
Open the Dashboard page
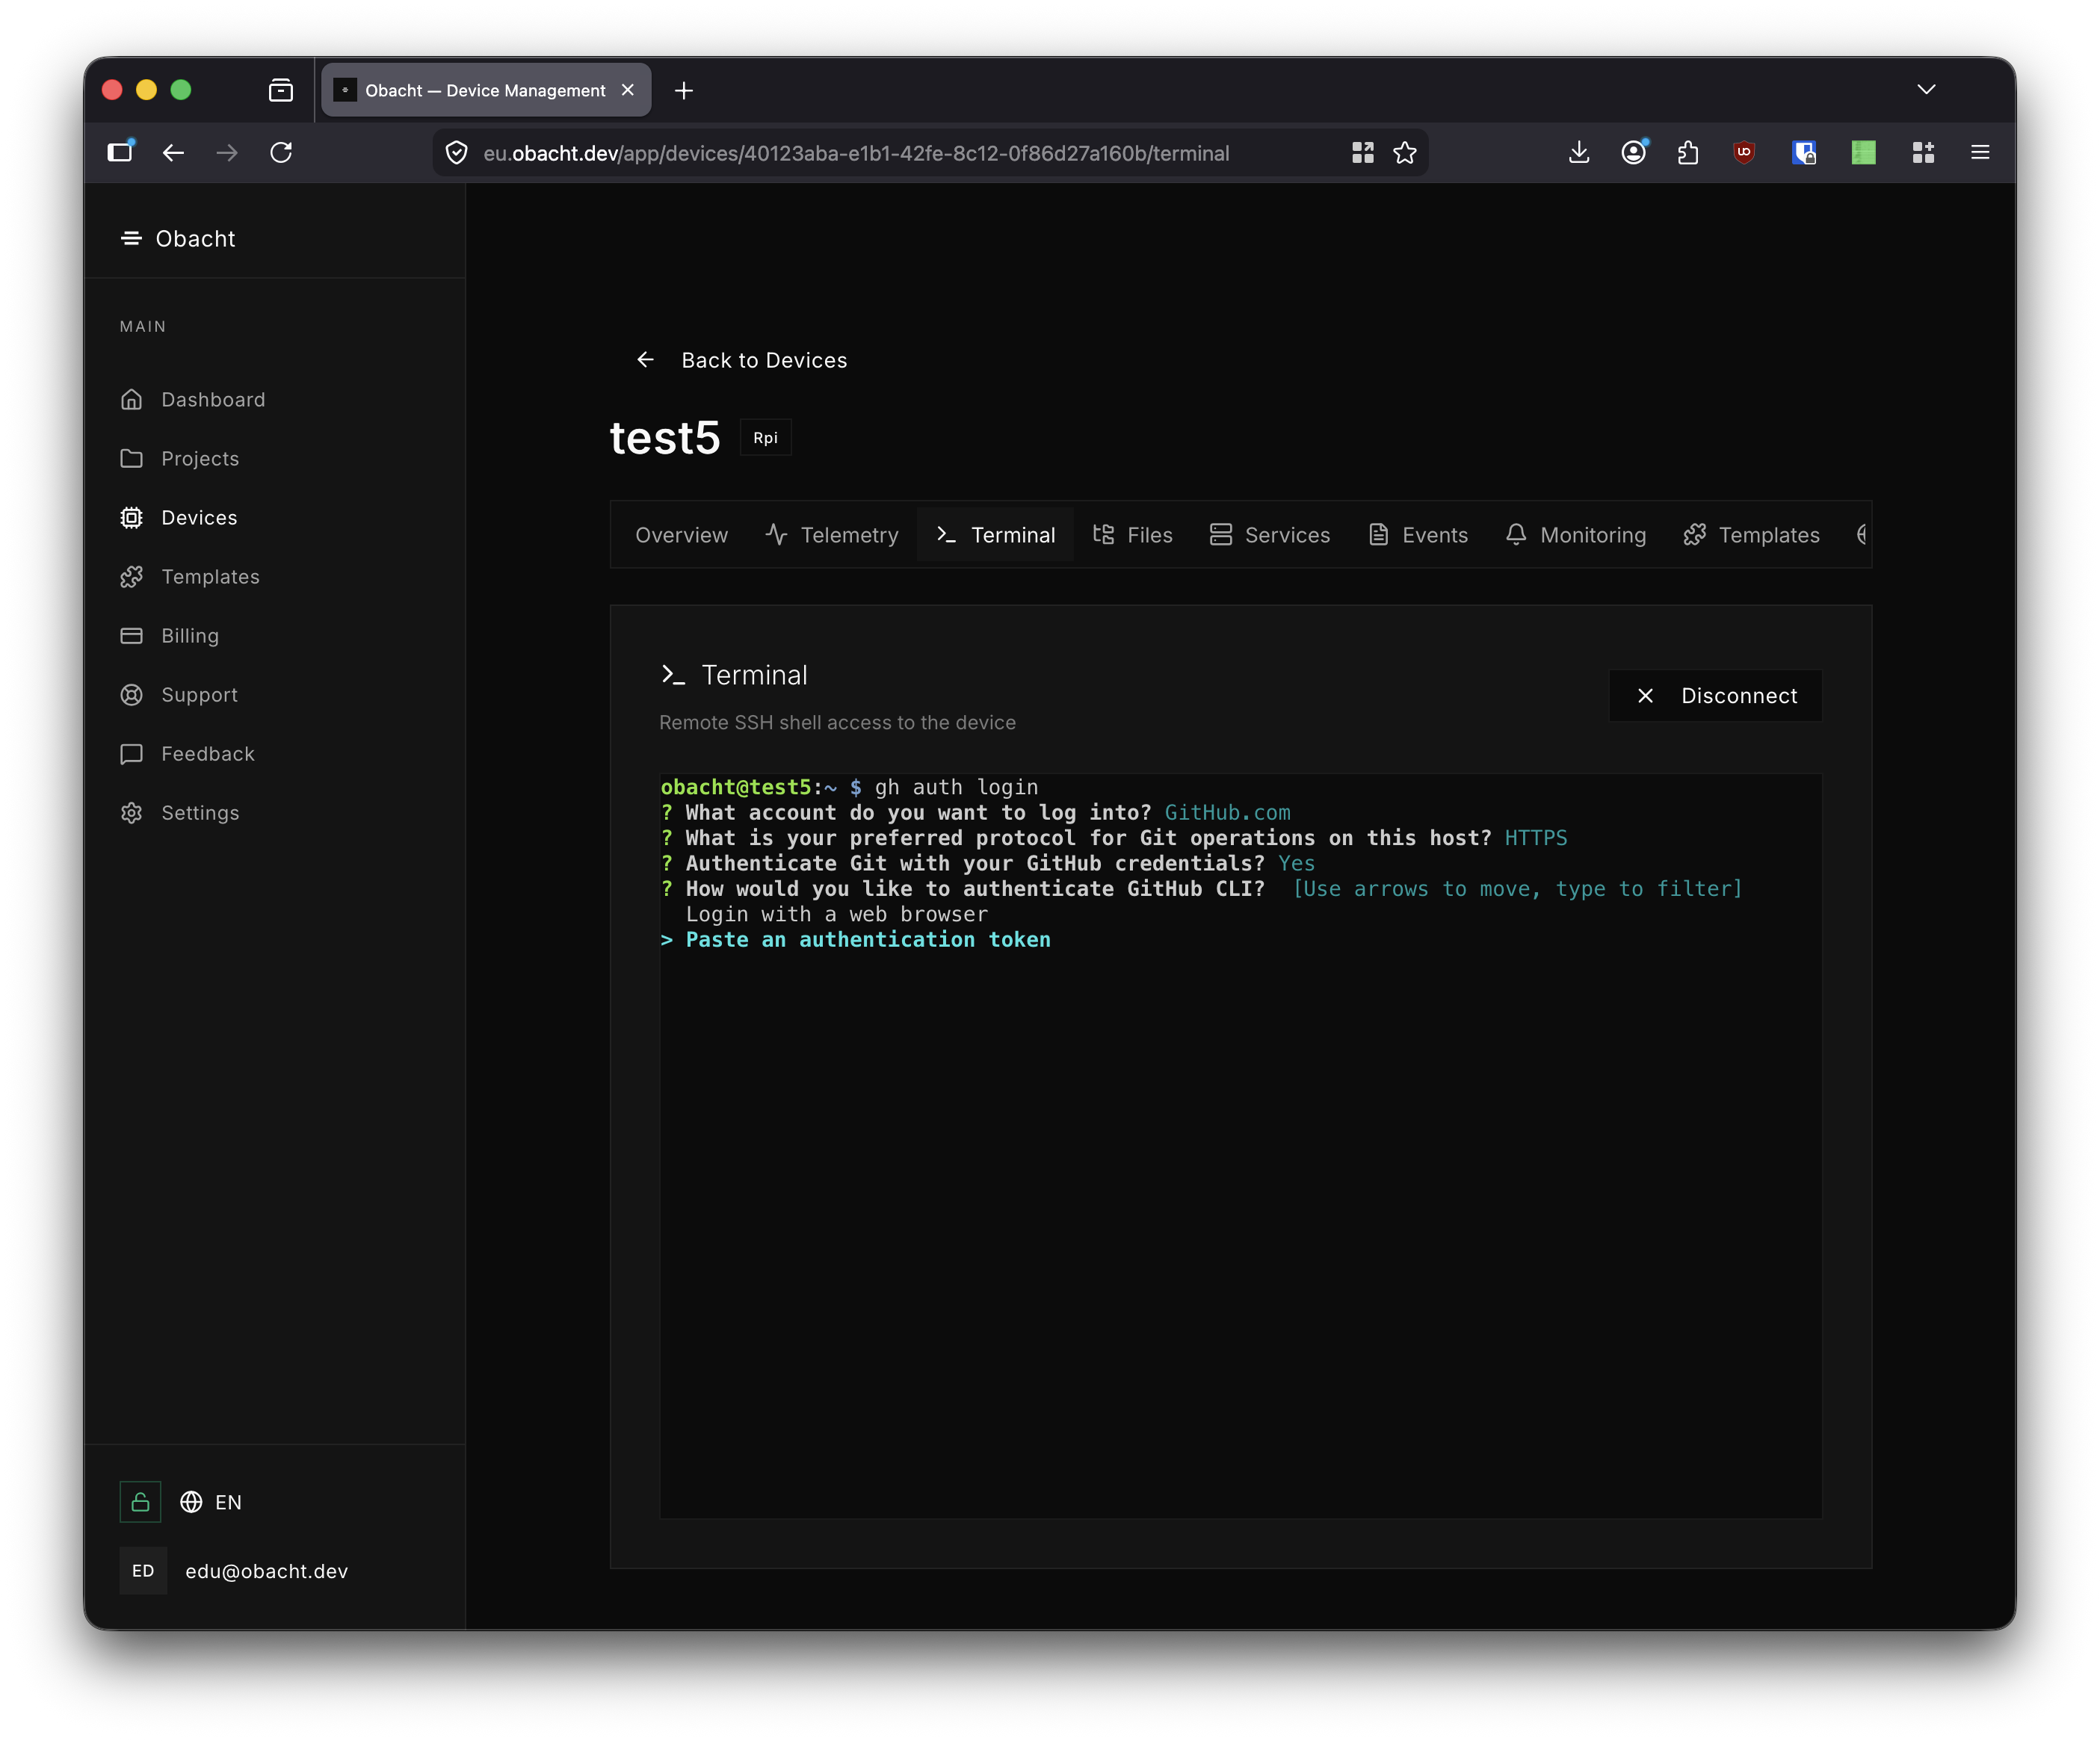(193, 400)
